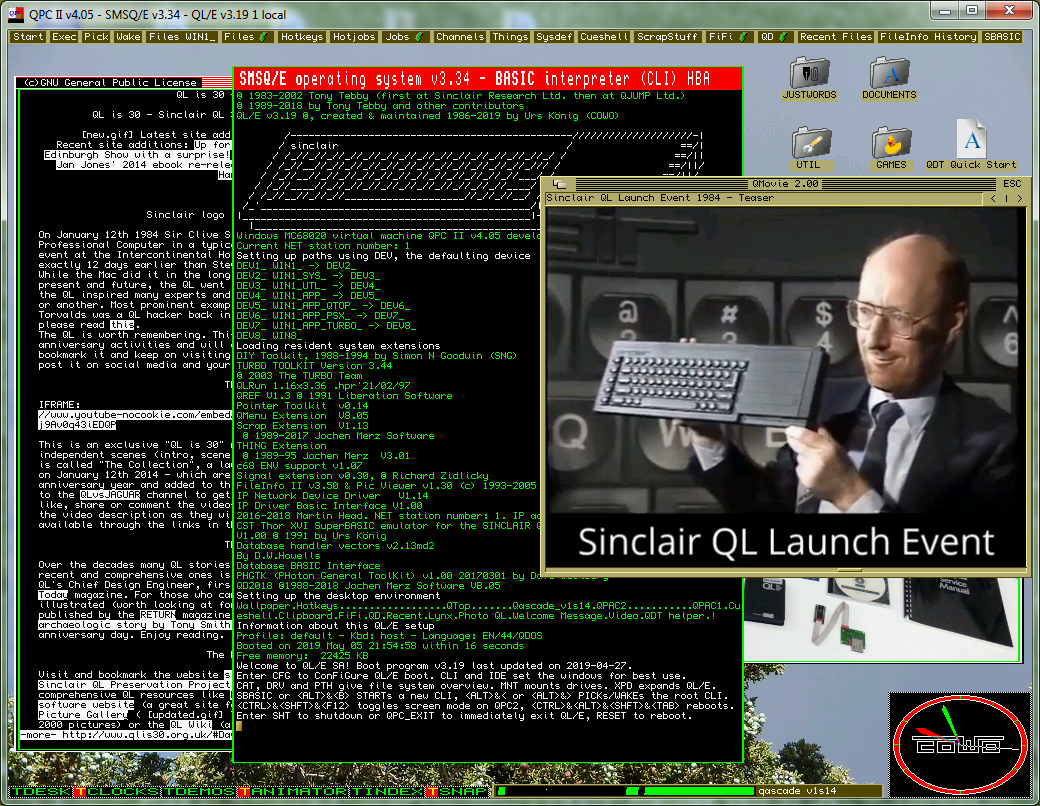The height and width of the screenshot is (806, 1040).
Task: Follow the Jan Jones' 2014 ebook link
Action: pyautogui.click(x=144, y=165)
